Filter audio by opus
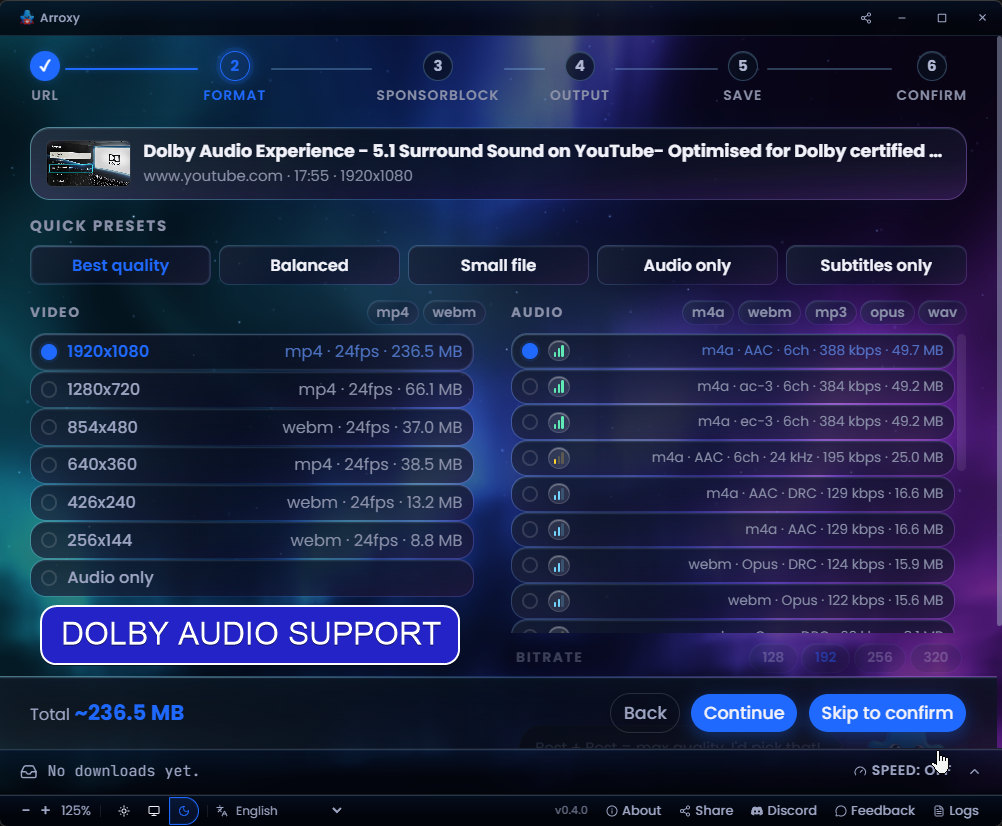The height and width of the screenshot is (826, 1002). (888, 312)
